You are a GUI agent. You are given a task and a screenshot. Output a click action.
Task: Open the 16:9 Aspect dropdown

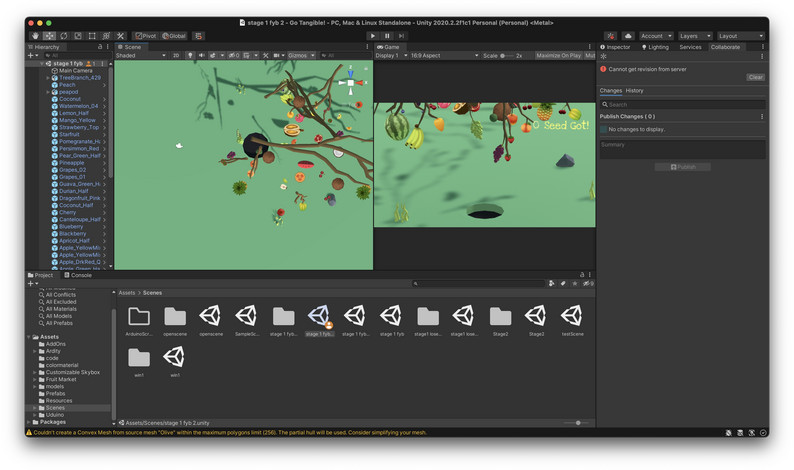(x=432, y=56)
